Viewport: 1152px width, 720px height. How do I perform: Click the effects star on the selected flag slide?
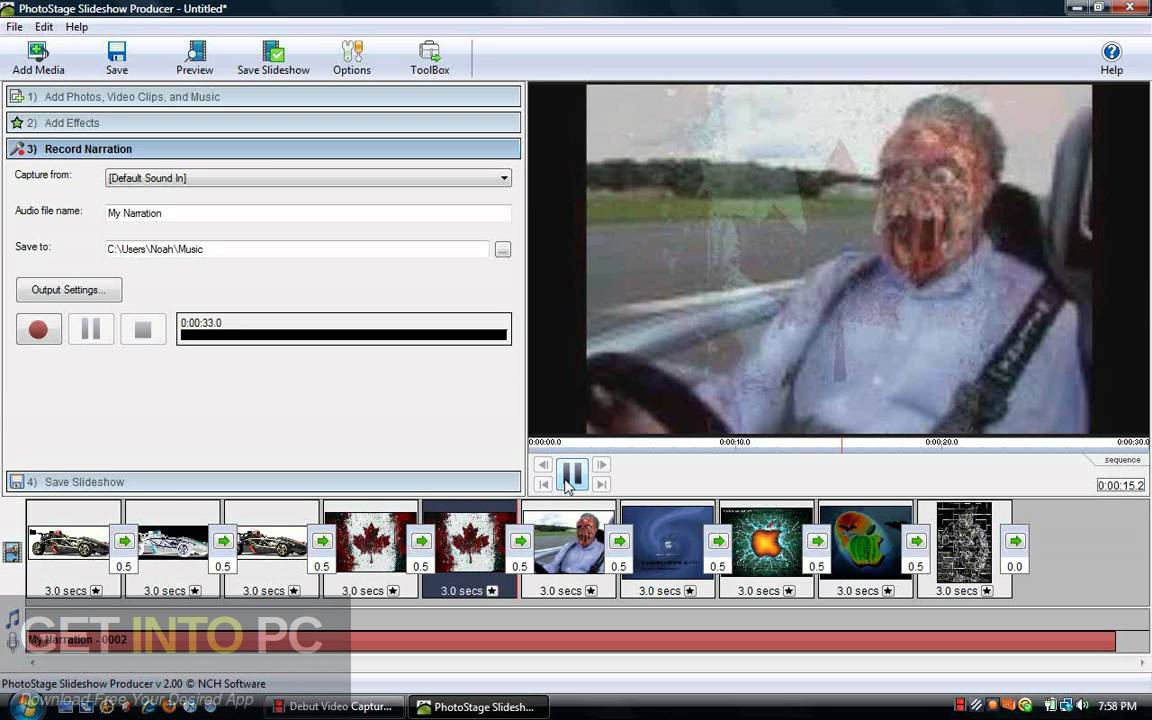click(492, 591)
